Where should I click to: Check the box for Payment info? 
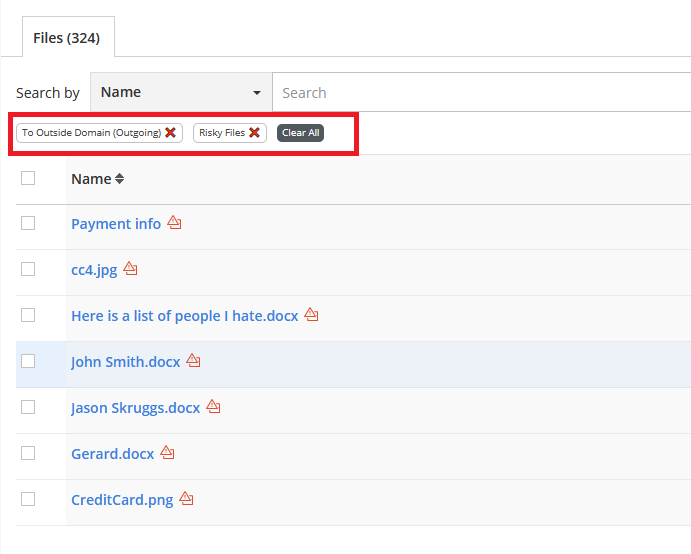[28, 223]
